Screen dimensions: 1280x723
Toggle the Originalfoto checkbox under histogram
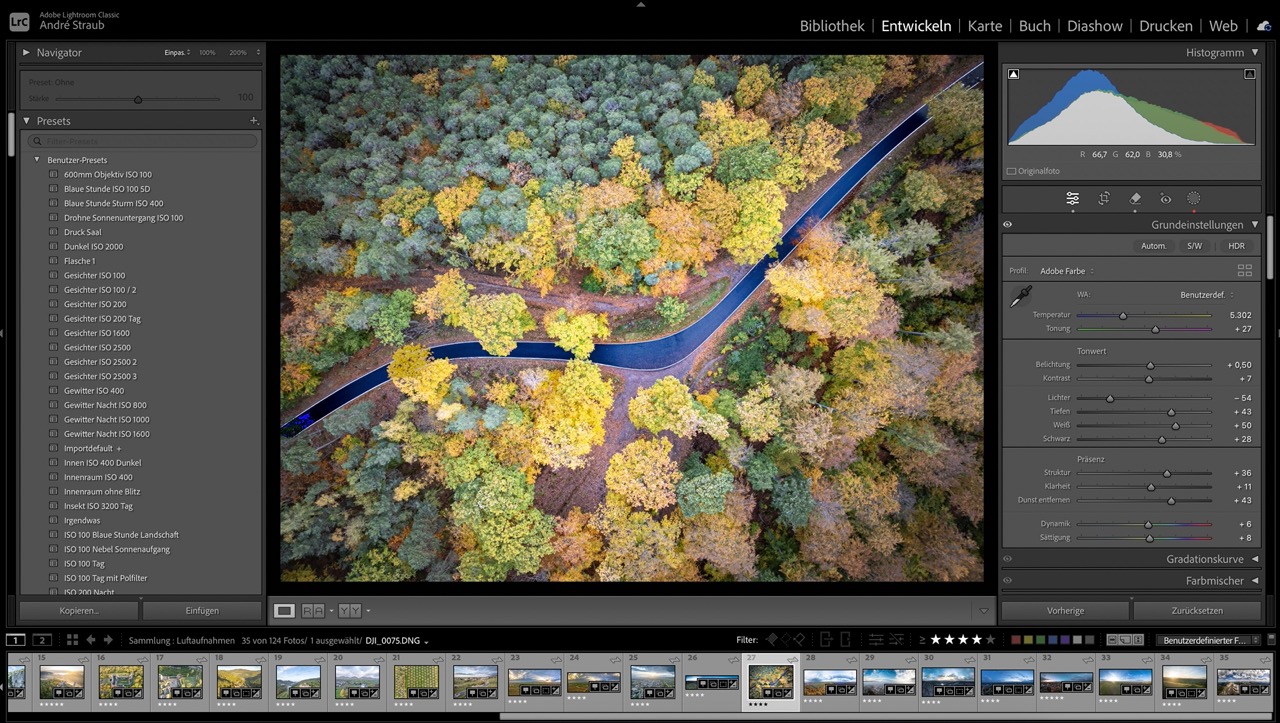[1012, 171]
